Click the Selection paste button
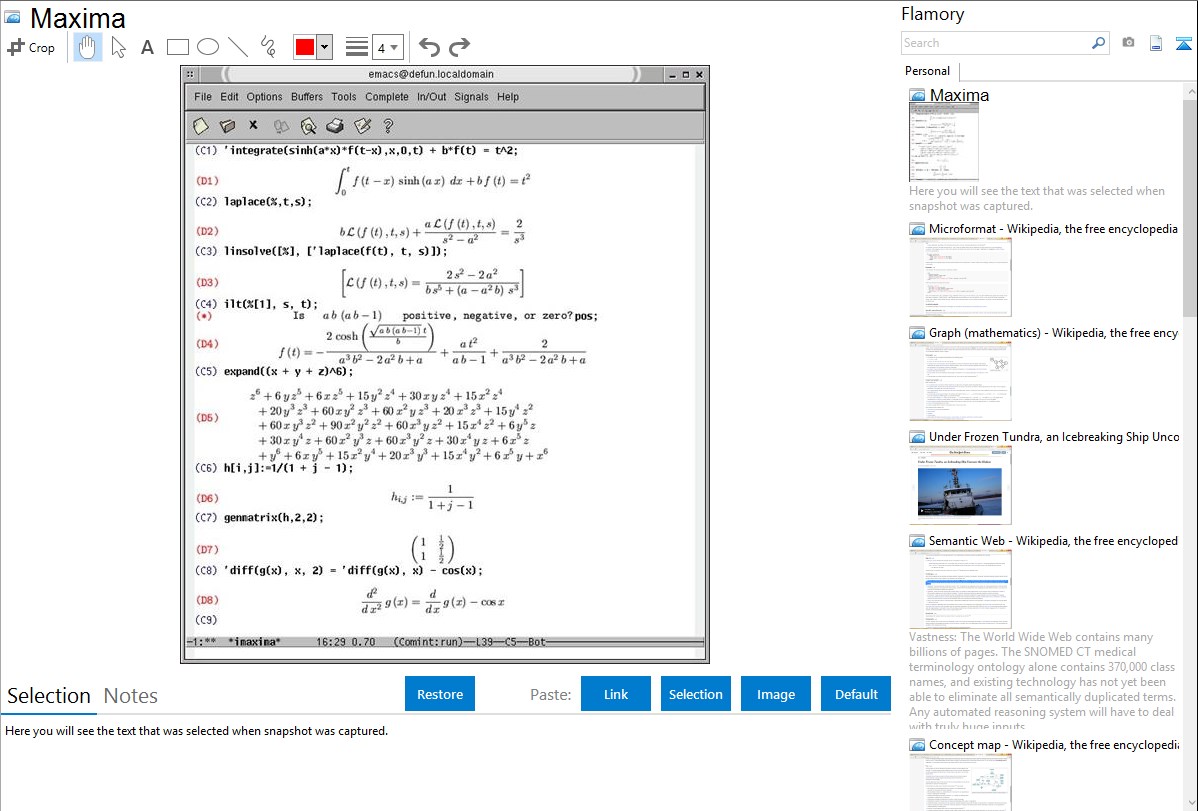 pos(695,694)
